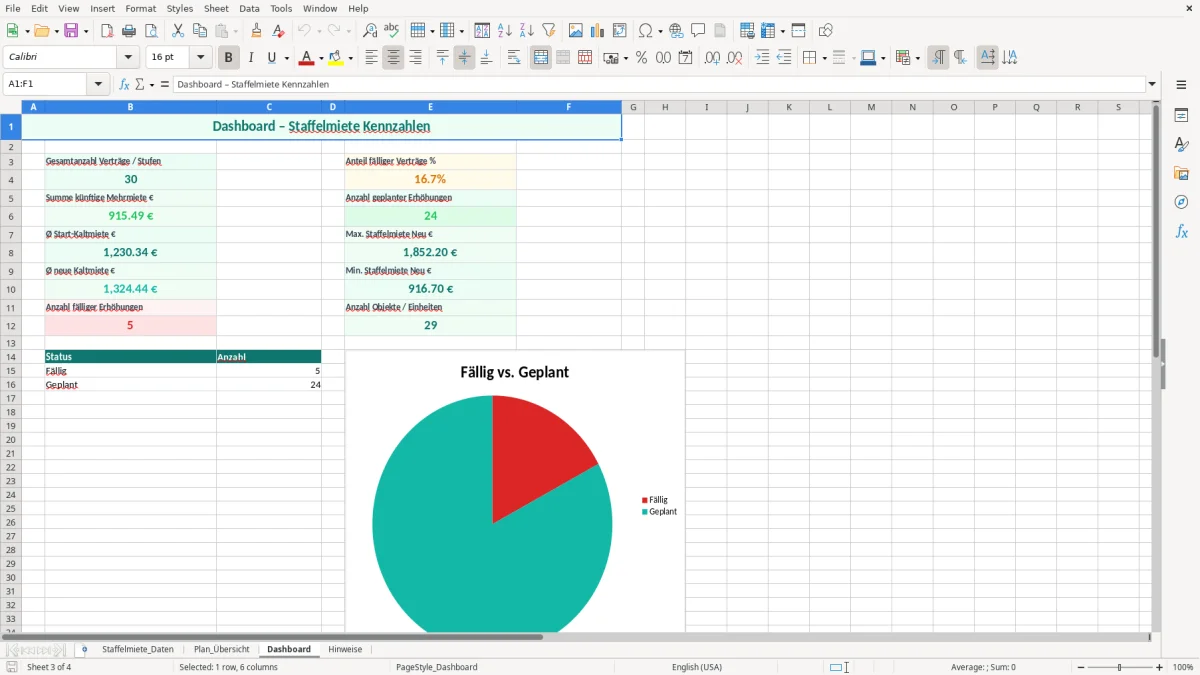Screen dimensions: 1200x675
Task: Expand the Name Box dropdown arrow
Action: click(x=98, y=85)
